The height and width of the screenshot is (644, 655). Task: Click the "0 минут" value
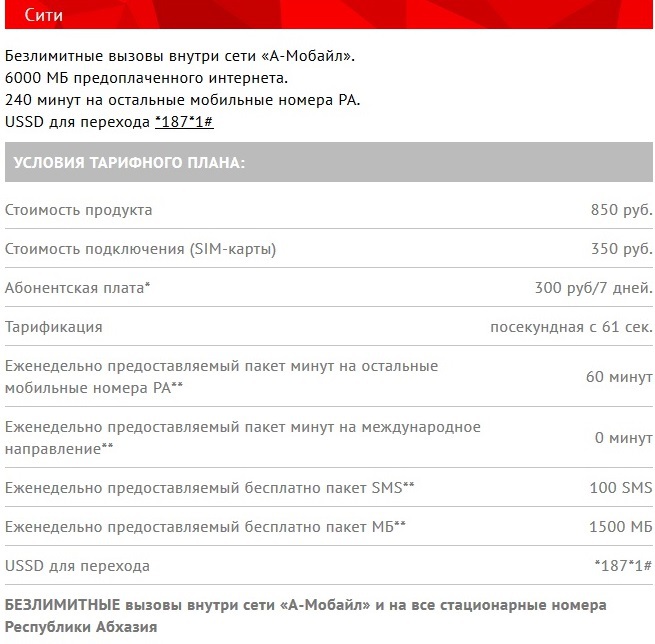click(x=623, y=438)
